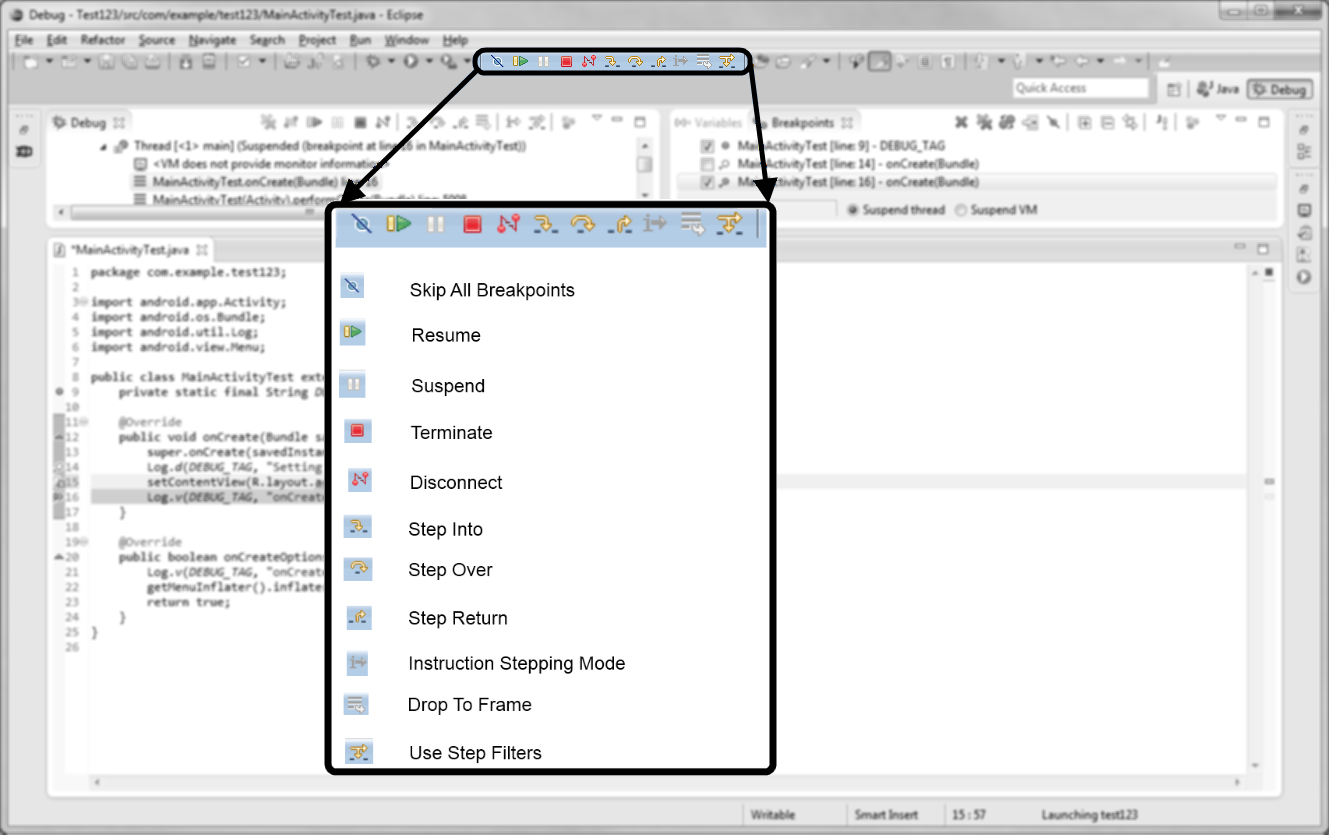
Task: Click 'Smart Insert' in status bar
Action: coord(887,815)
